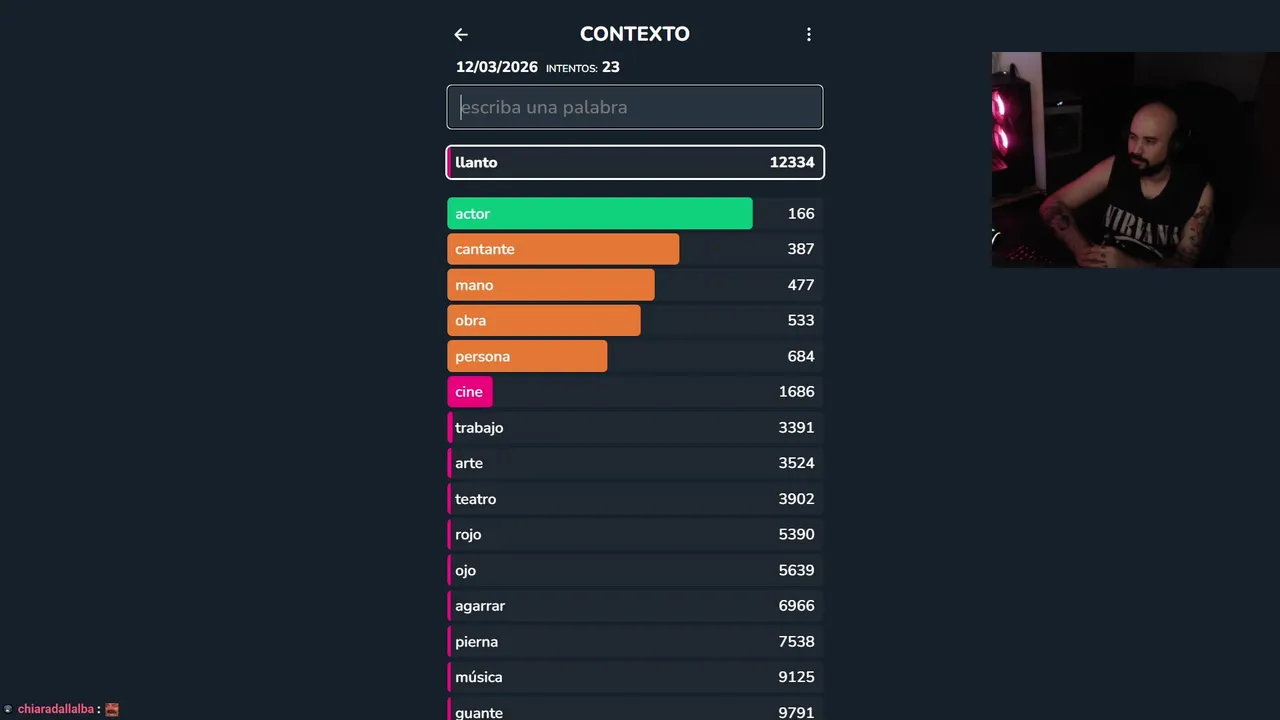Image resolution: width=1280 pixels, height=720 pixels.
Task: Open the three-dot options menu
Action: point(809,35)
